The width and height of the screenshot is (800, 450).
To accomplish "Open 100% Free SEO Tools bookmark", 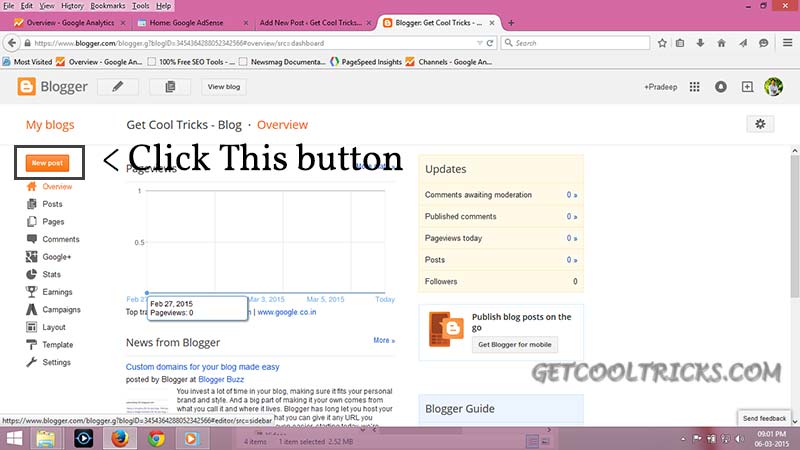I will pos(191,62).
